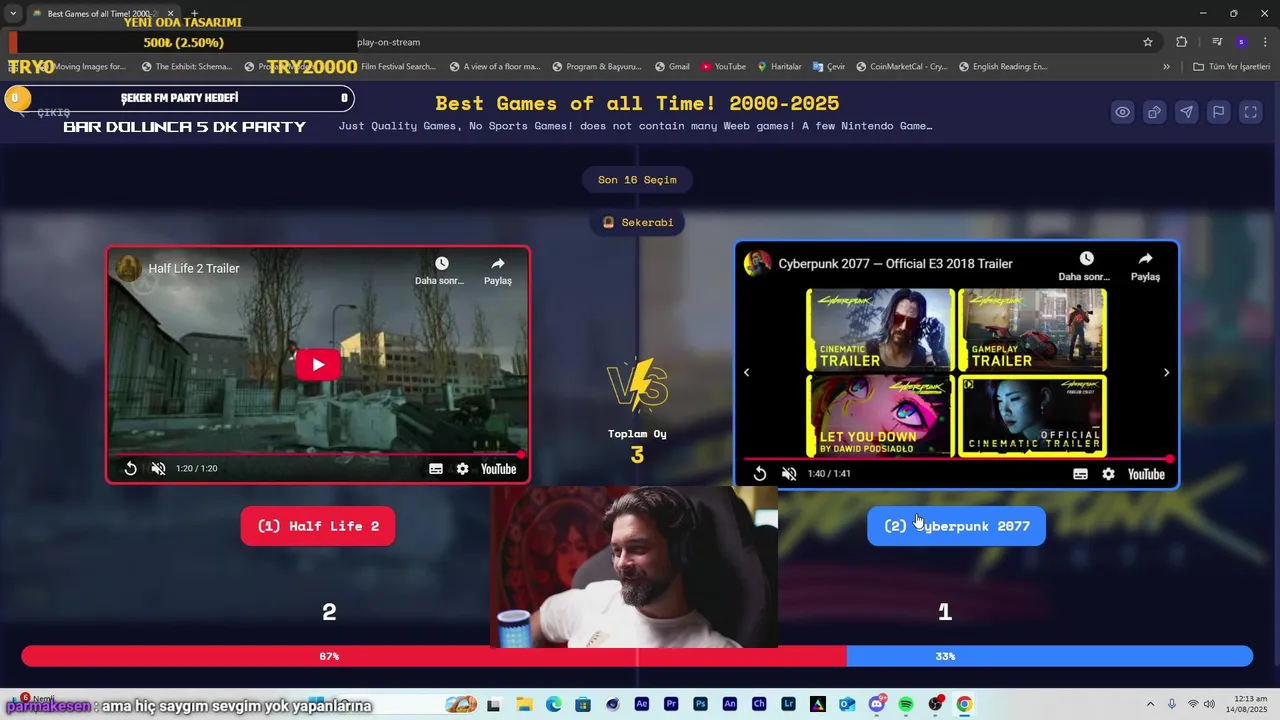The width and height of the screenshot is (1280, 720).
Task: Open the Chrome three-dot menu
Action: point(1266,42)
